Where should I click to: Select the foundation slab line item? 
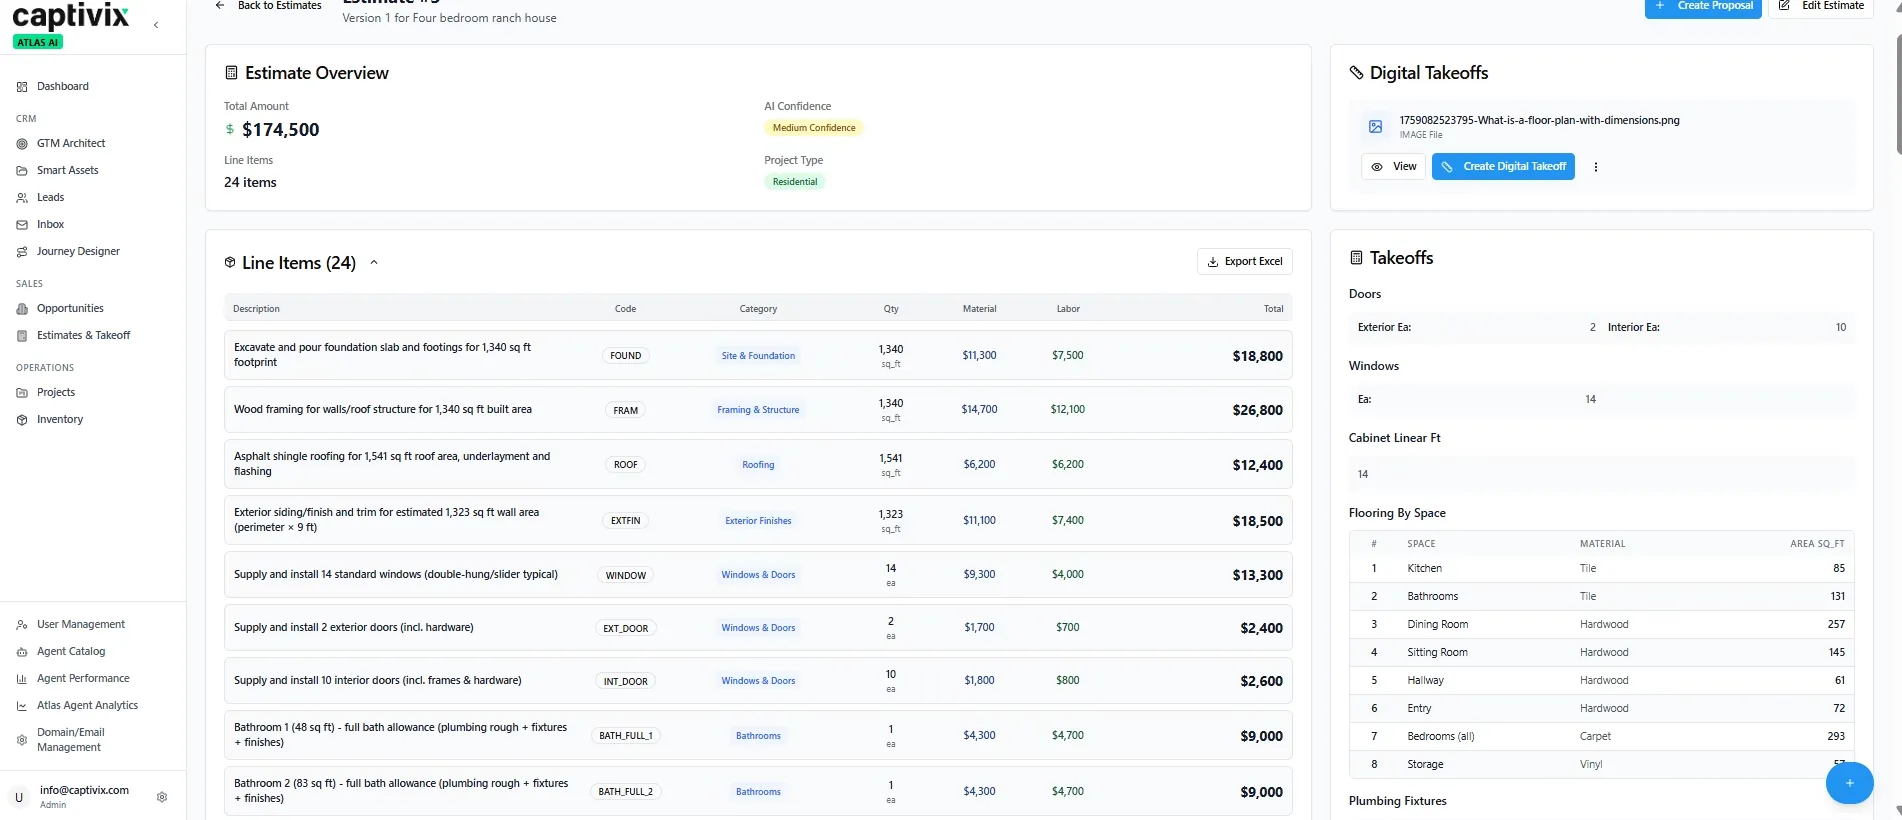coord(758,355)
